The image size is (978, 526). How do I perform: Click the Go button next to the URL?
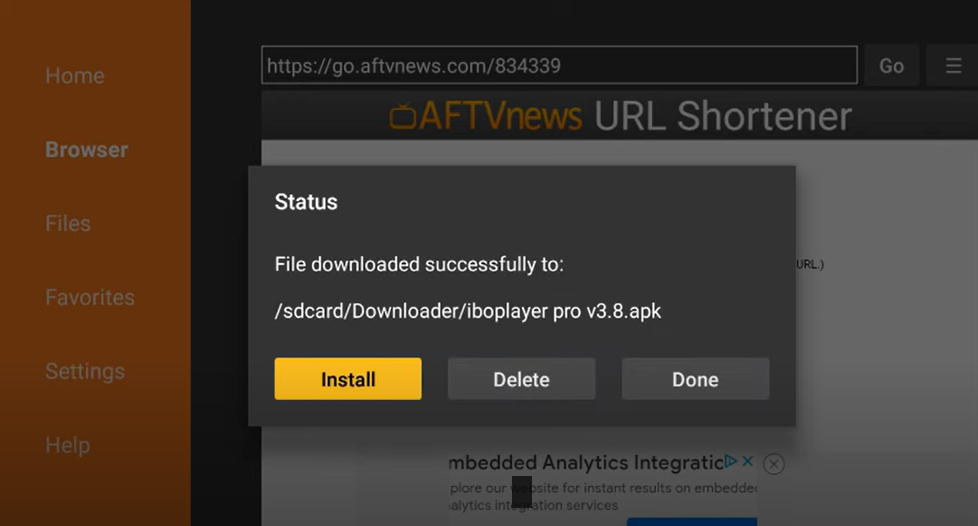(x=891, y=66)
